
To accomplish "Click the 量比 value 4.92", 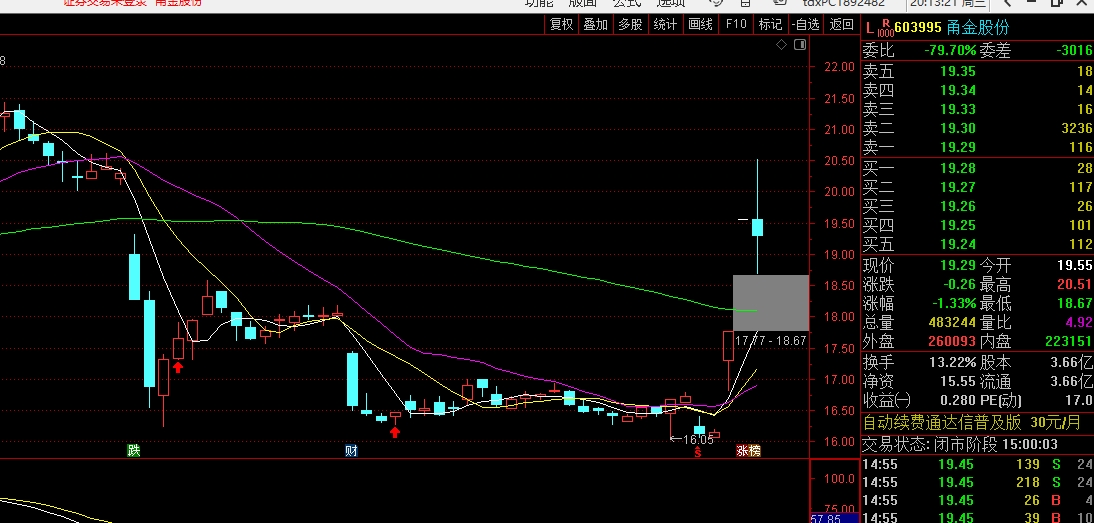I will click(x=1078, y=323).
